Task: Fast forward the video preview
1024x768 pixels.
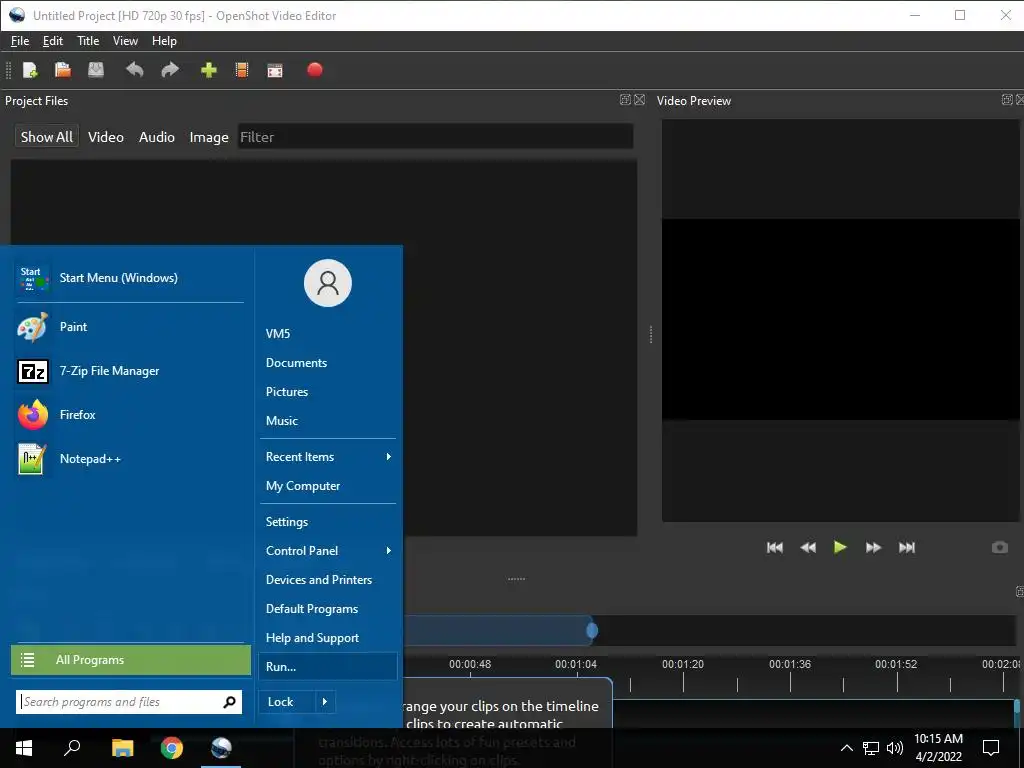Action: click(x=873, y=547)
